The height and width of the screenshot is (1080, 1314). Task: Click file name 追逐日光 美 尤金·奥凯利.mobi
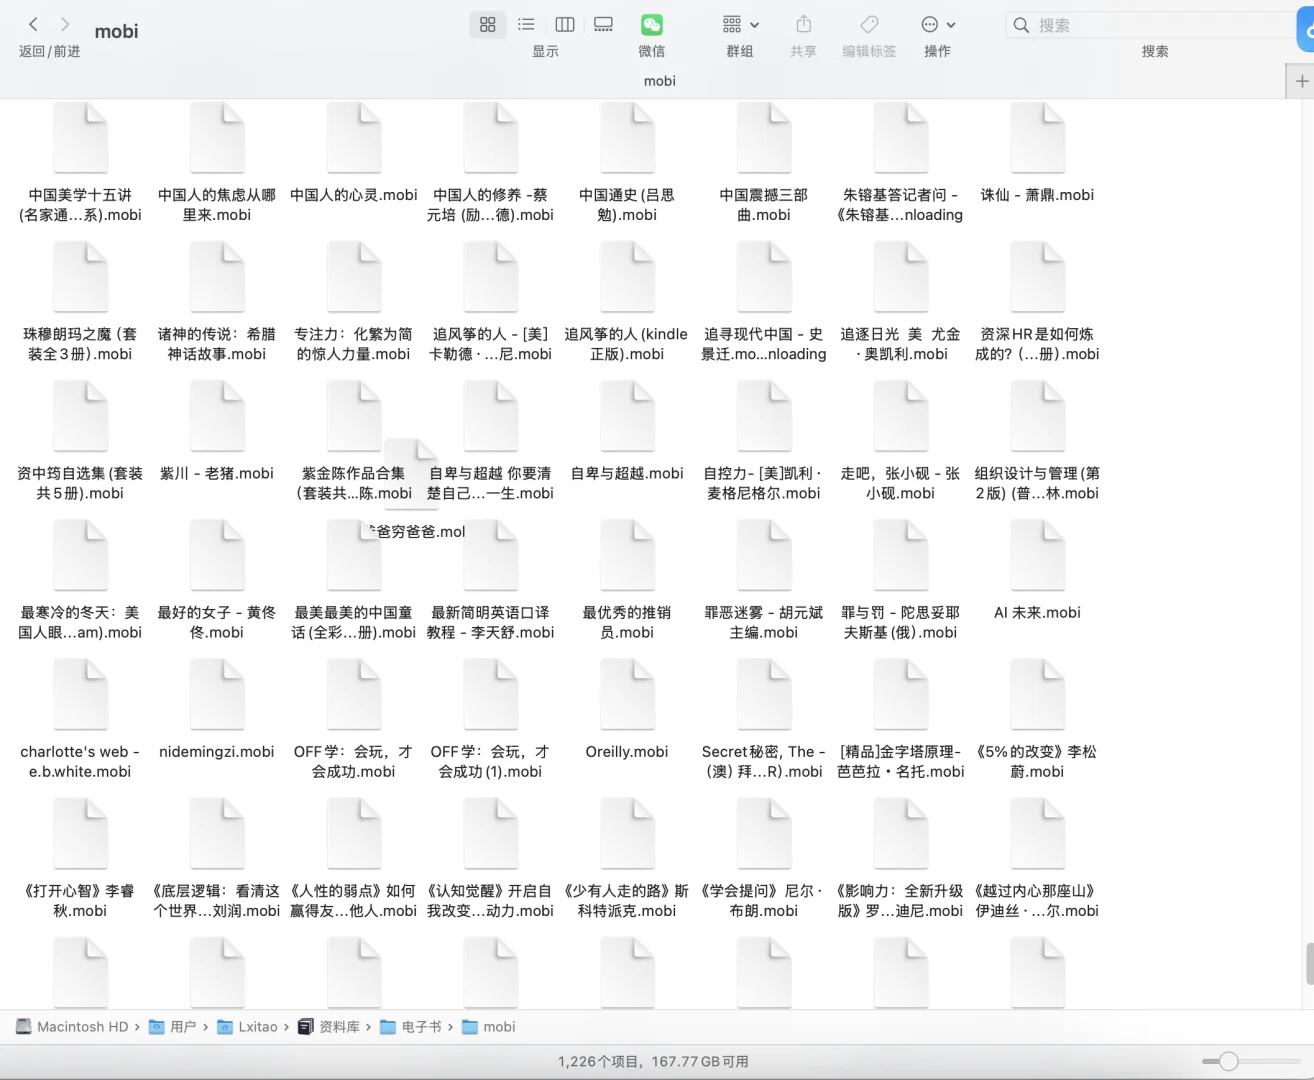[x=900, y=344]
